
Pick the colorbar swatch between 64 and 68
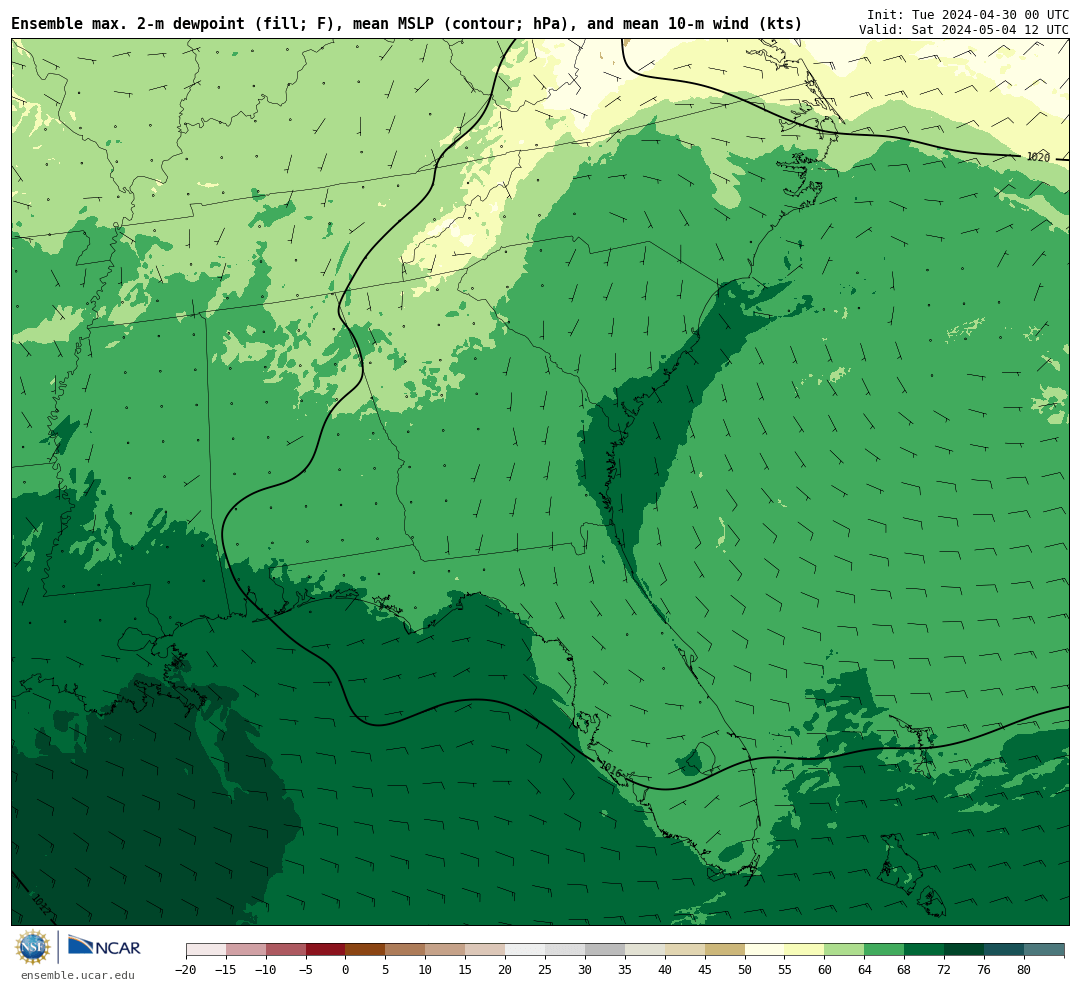point(885,950)
